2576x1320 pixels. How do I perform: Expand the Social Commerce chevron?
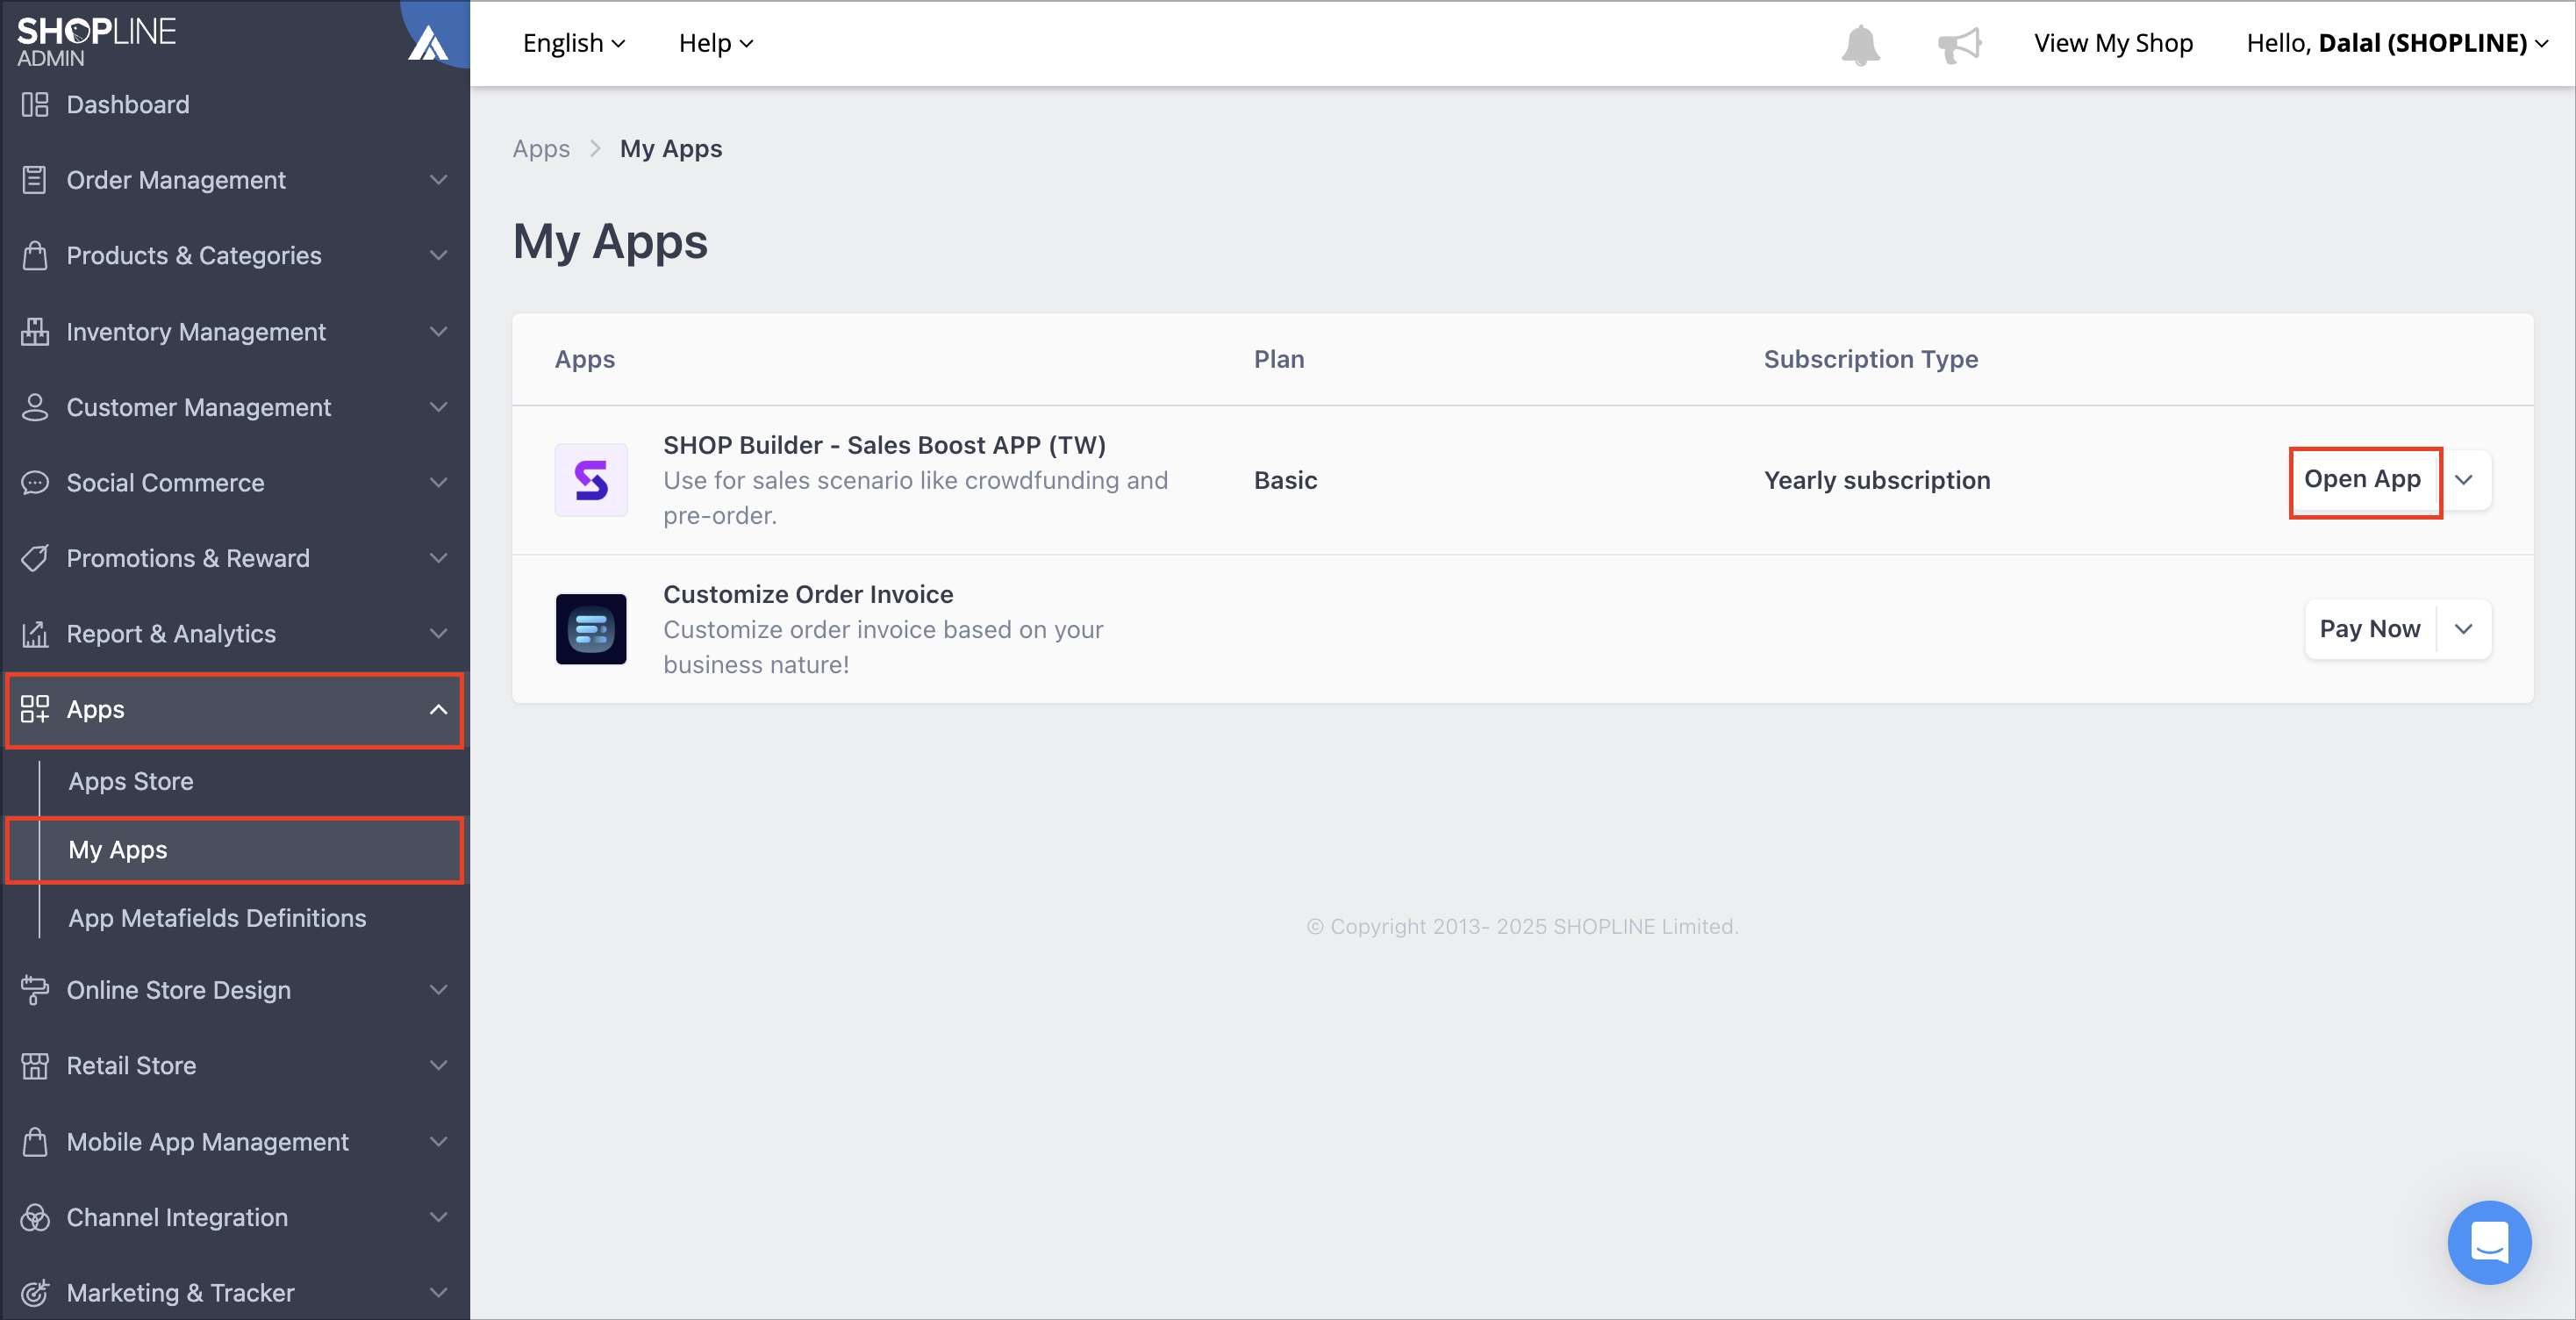coord(438,483)
